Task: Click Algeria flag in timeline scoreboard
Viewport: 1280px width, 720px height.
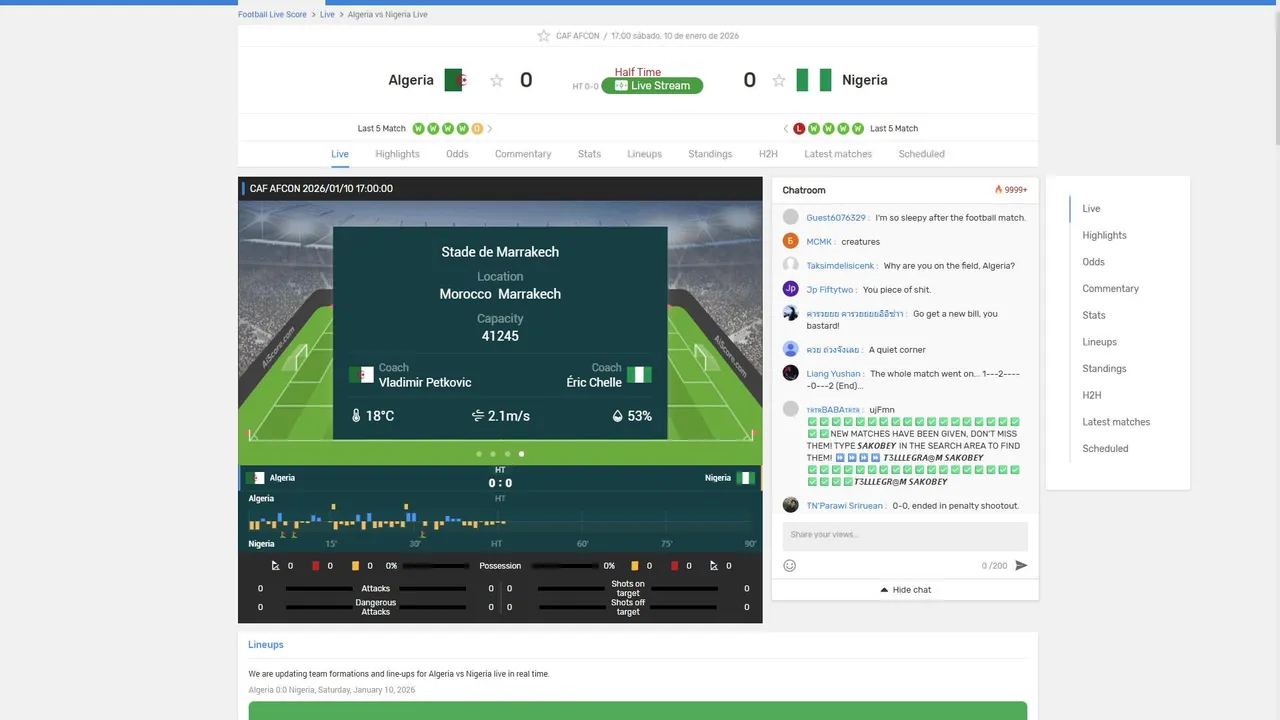Action: [x=256, y=478]
